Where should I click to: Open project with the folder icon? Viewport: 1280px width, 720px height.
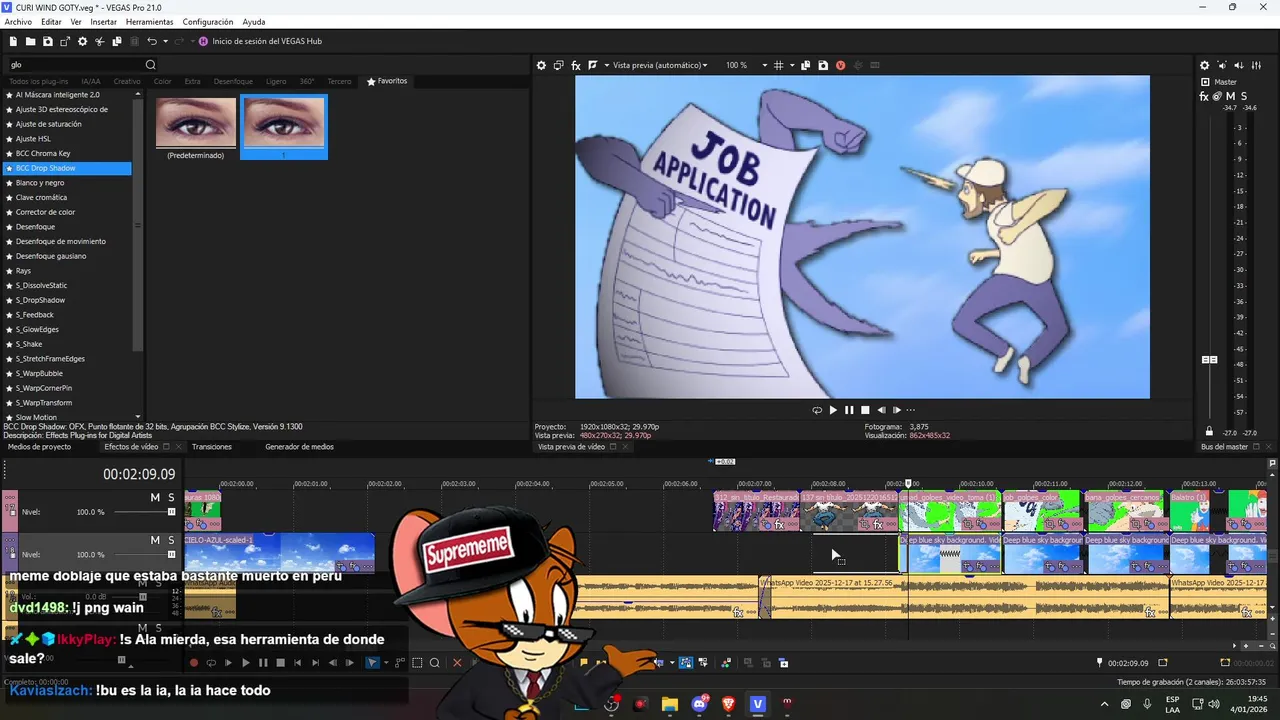click(30, 41)
